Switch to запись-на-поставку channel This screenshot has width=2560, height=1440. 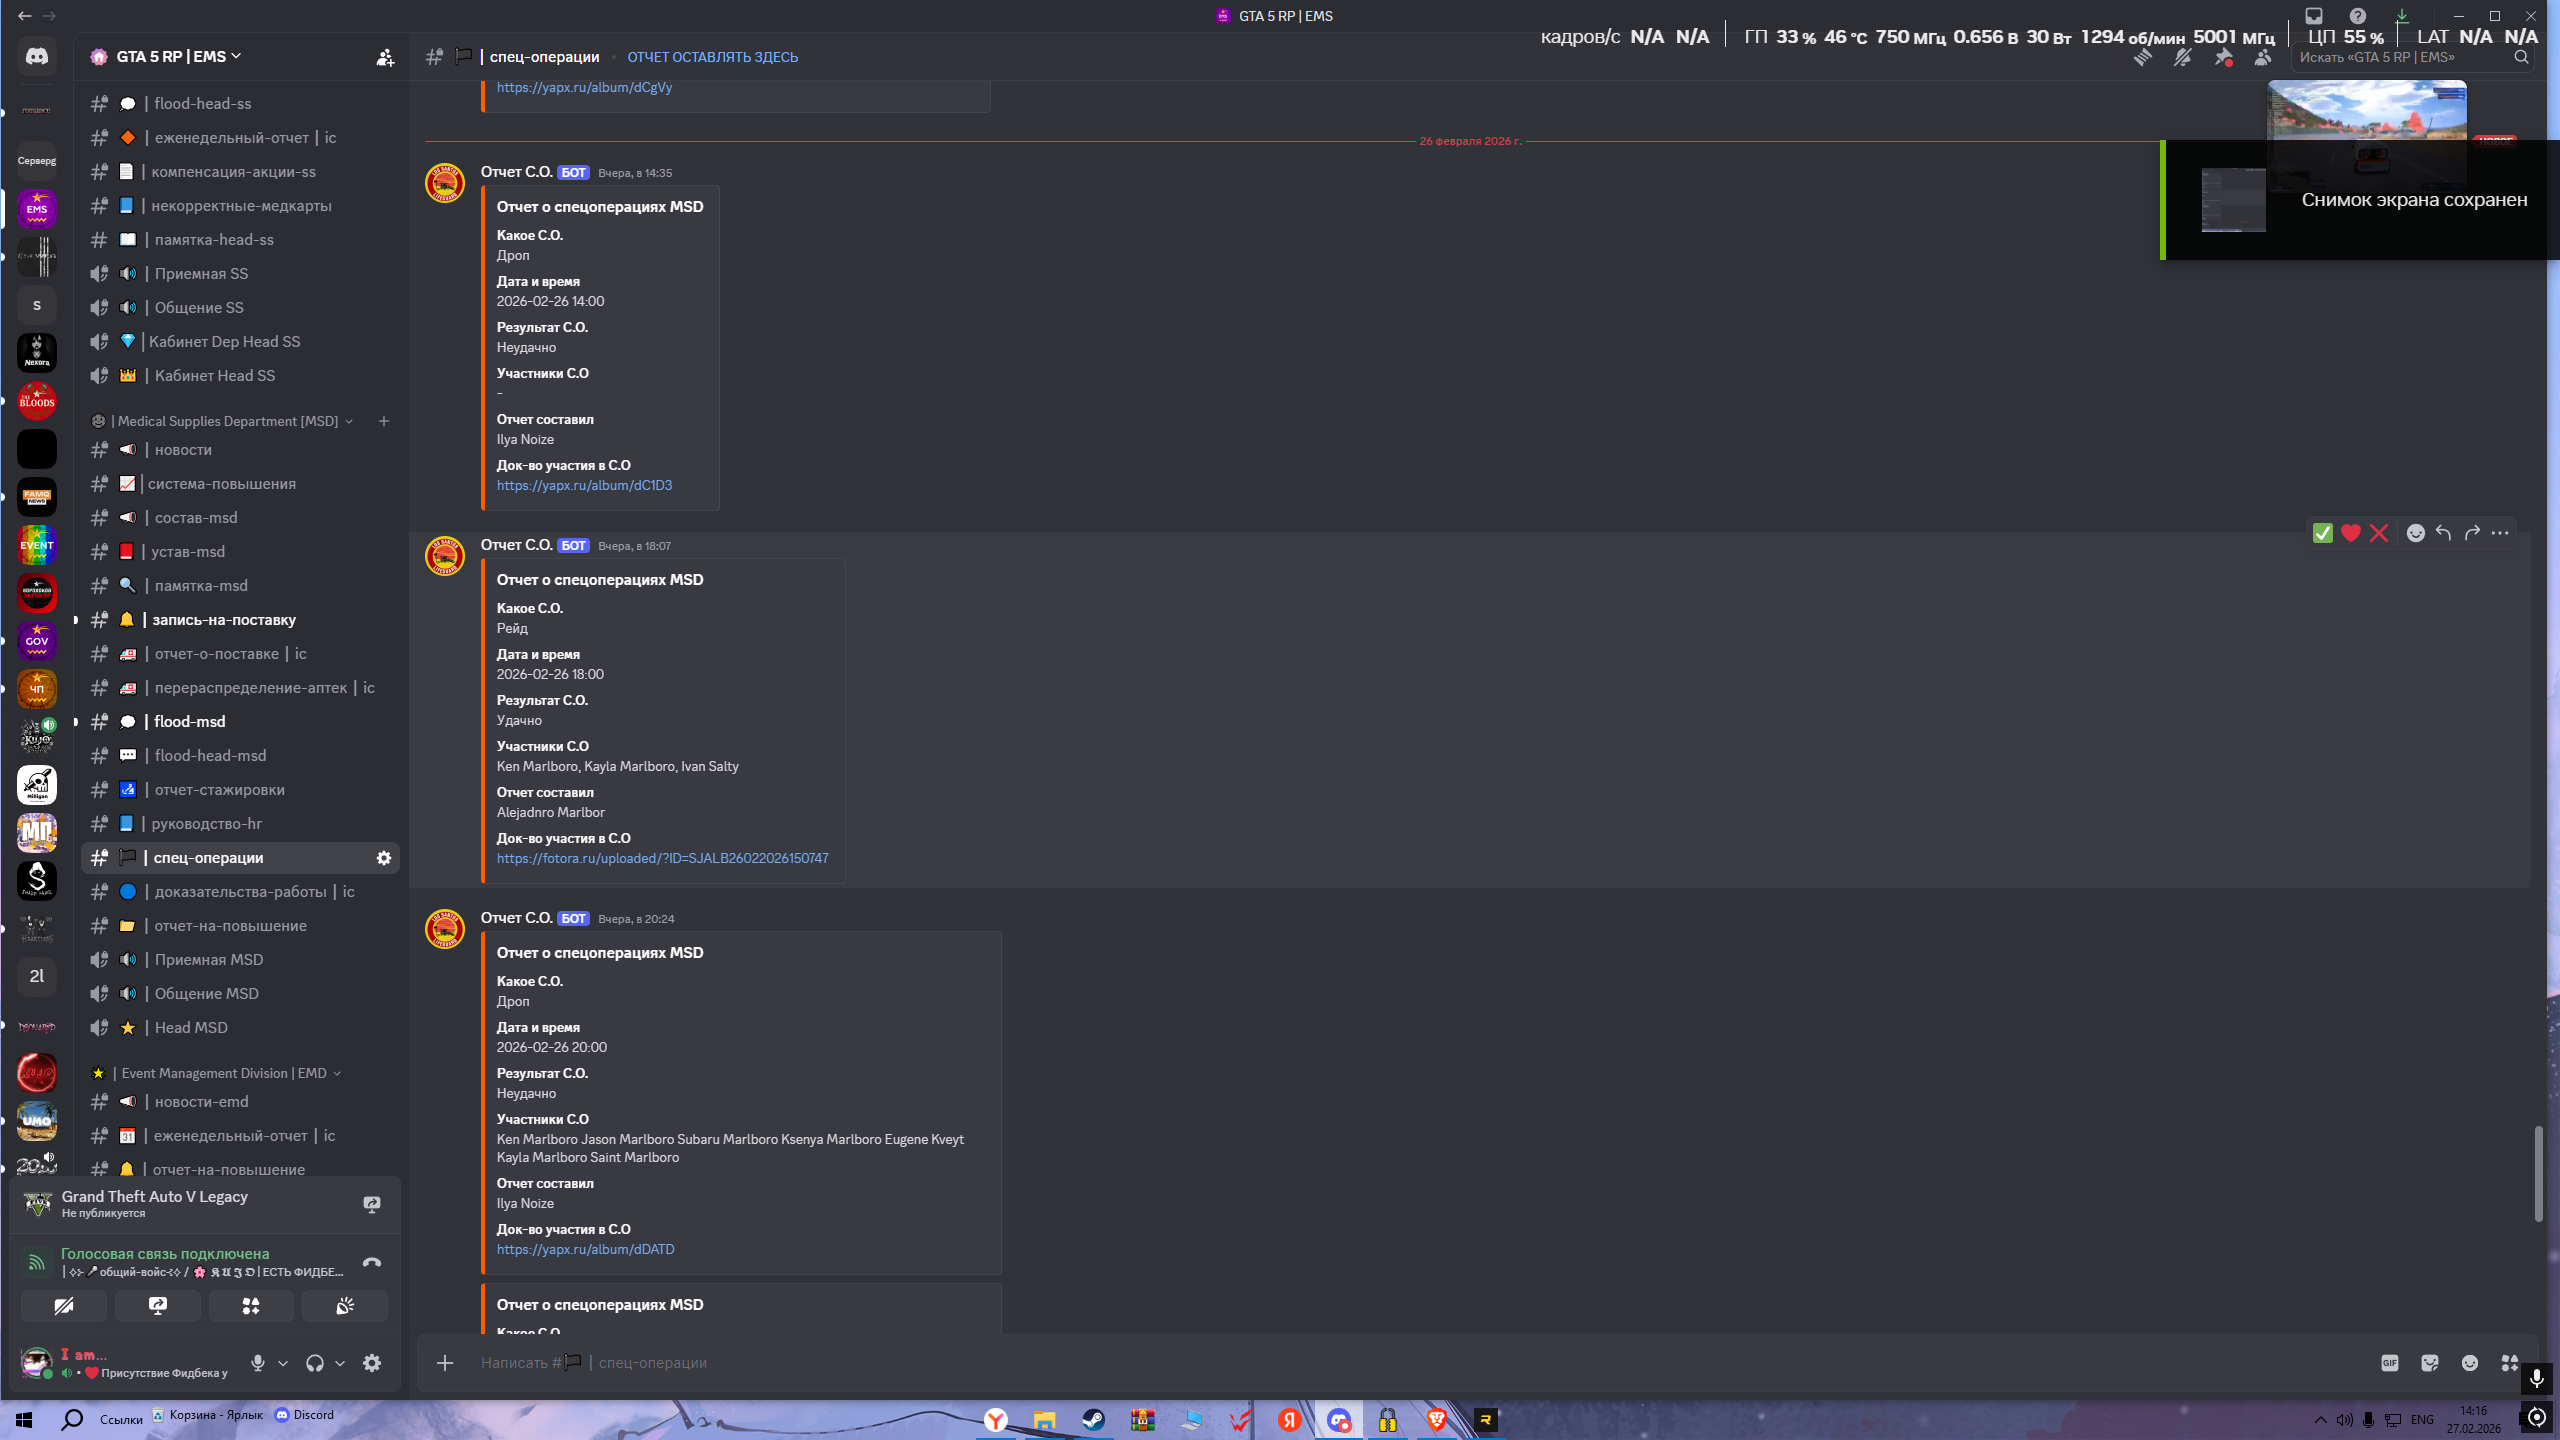click(x=224, y=620)
